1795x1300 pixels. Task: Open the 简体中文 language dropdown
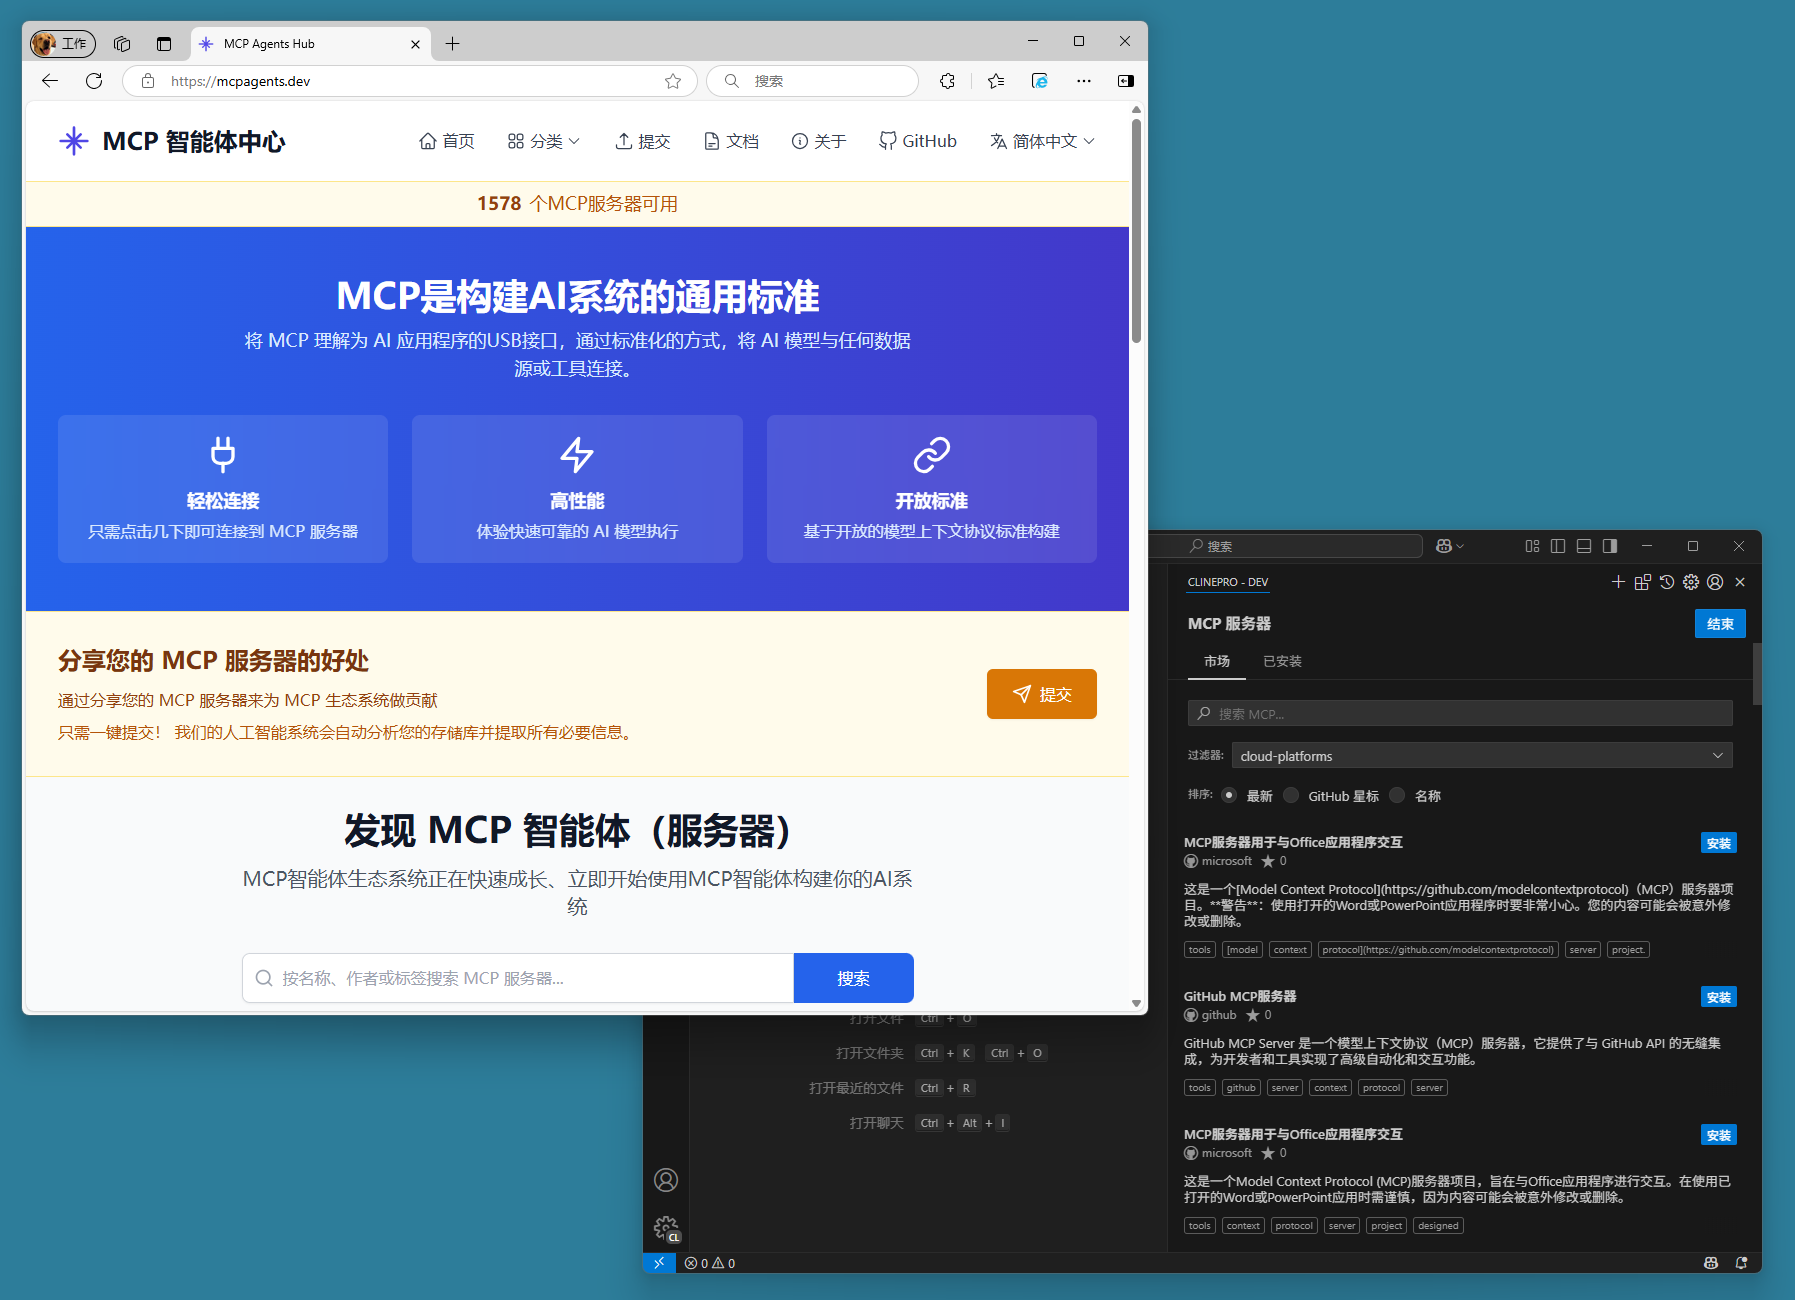[1042, 141]
